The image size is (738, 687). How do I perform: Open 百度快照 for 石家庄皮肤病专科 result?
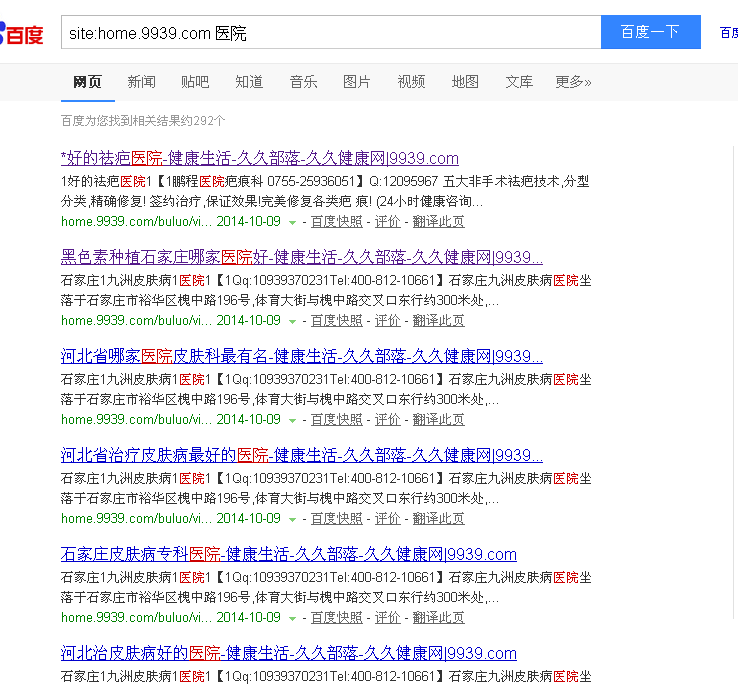point(337,618)
